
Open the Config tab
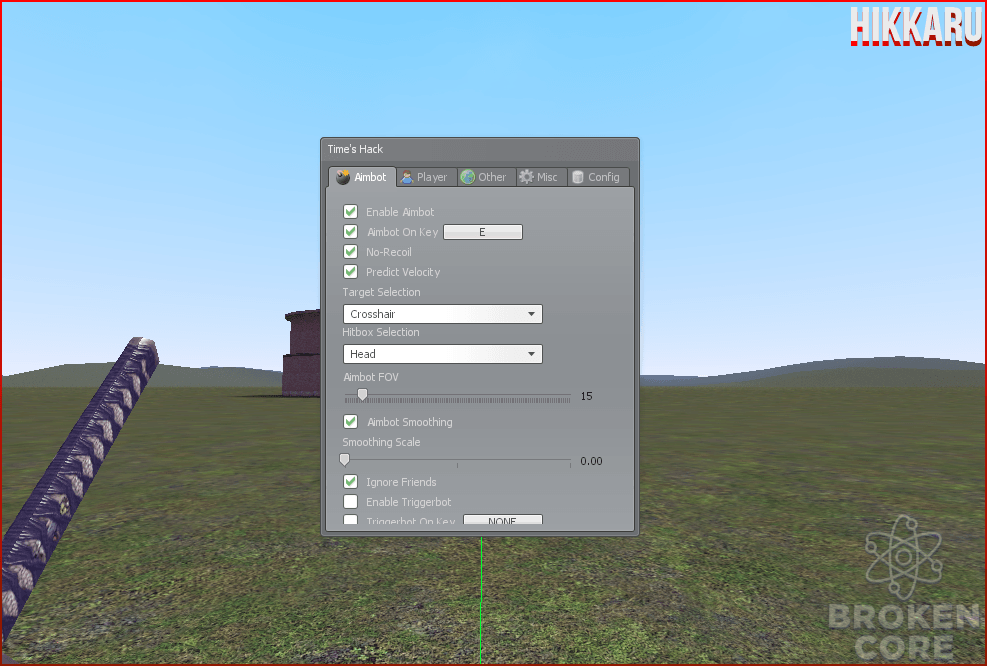[x=597, y=177]
